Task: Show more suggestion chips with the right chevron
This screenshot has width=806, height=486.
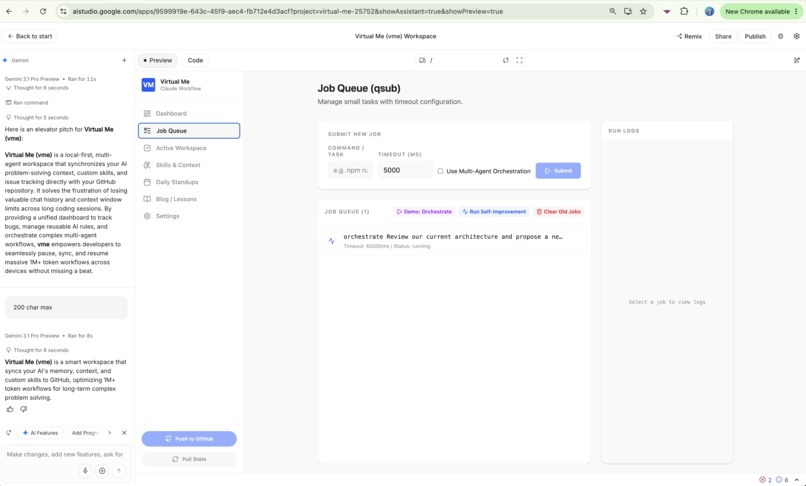Action: coord(109,433)
